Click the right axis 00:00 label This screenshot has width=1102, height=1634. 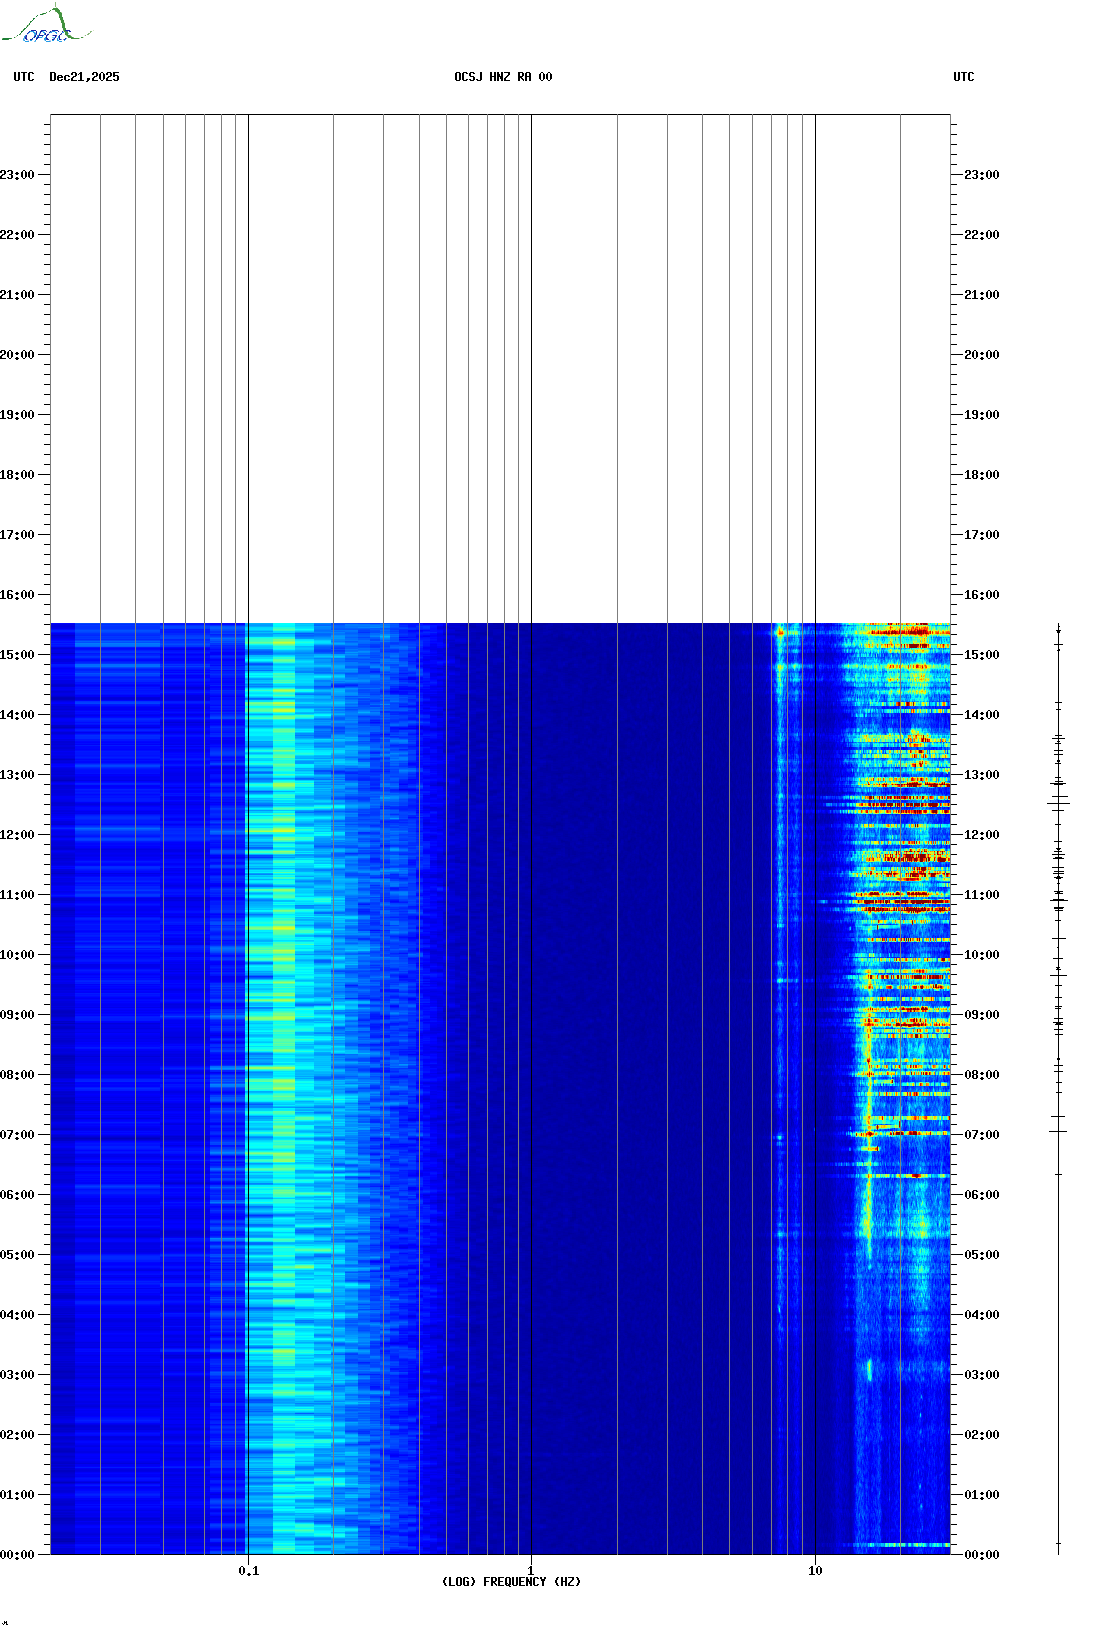tap(982, 1555)
